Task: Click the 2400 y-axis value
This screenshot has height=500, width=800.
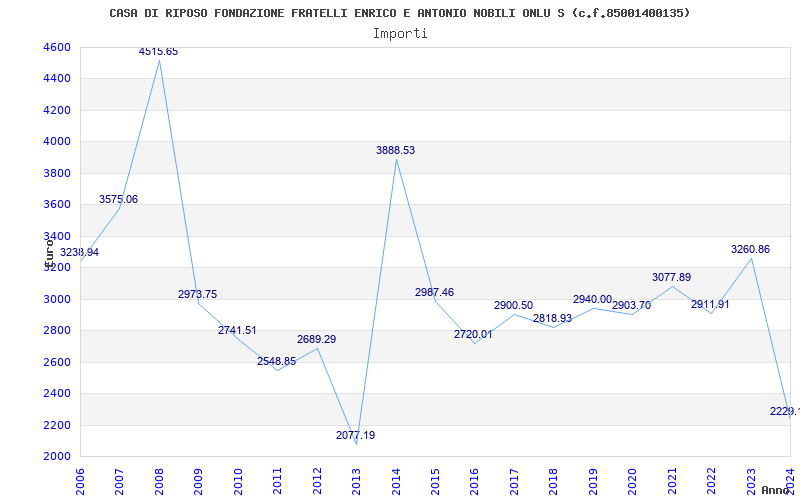Action: (x=55, y=393)
